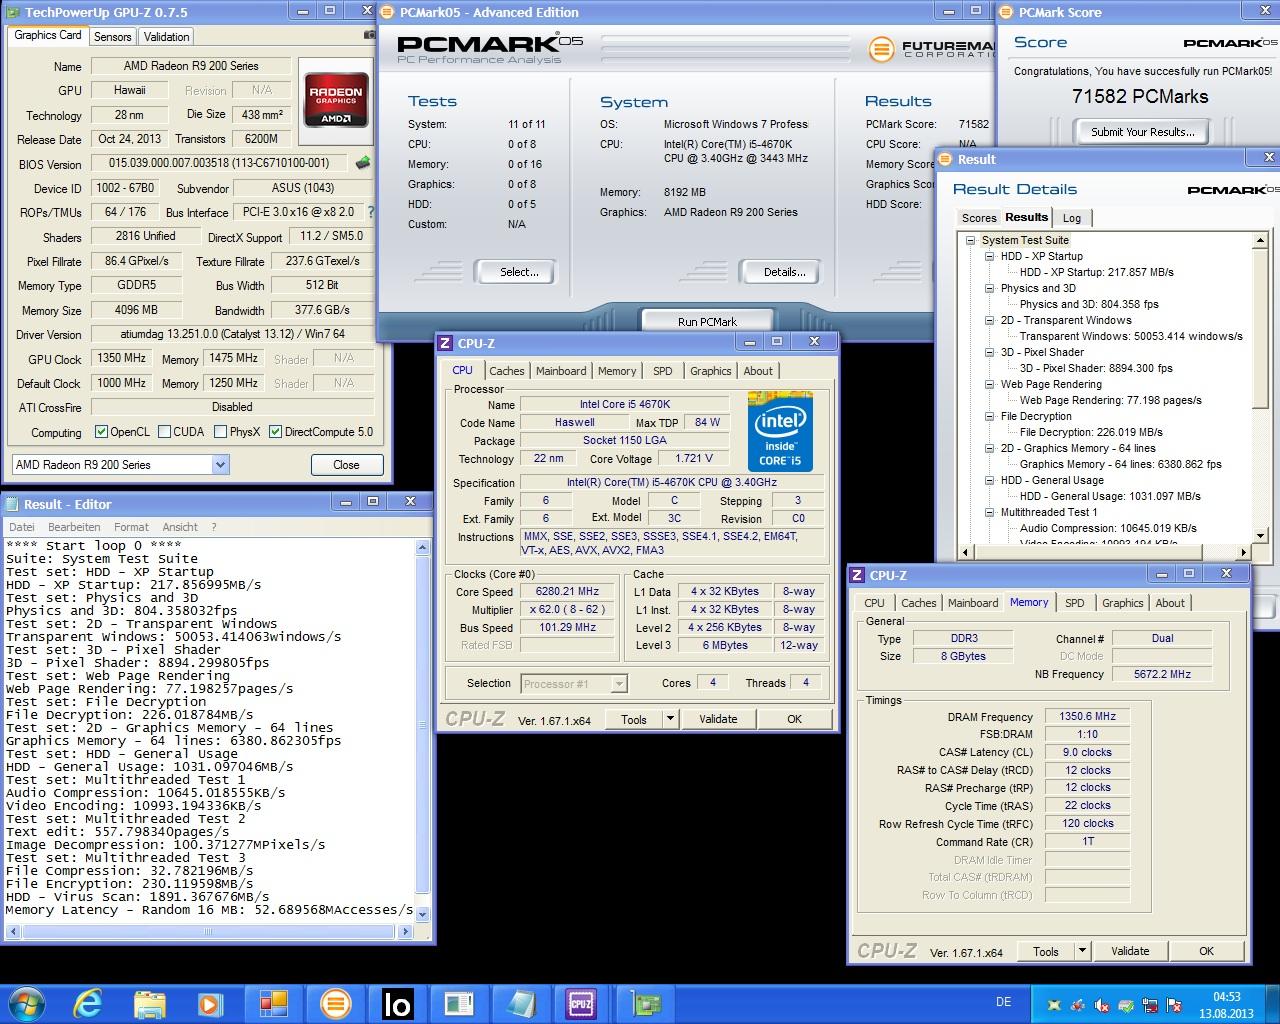Click the BIOS save chip icon in GPU-Z
This screenshot has height=1024, width=1280.
[x=363, y=162]
